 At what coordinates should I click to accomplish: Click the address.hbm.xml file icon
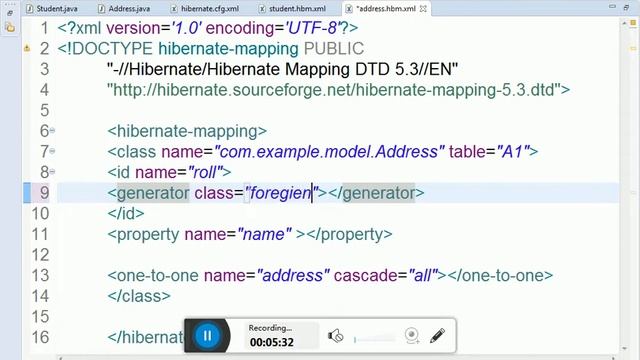[x=349, y=9]
